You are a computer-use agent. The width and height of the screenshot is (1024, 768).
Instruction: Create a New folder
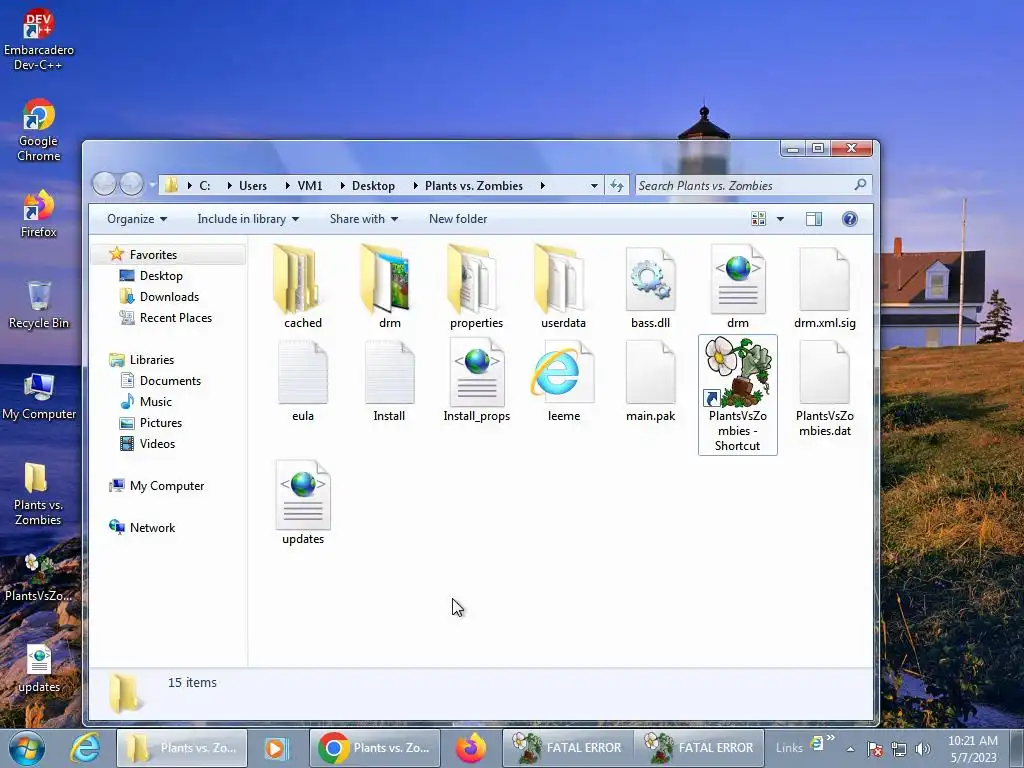click(x=458, y=219)
